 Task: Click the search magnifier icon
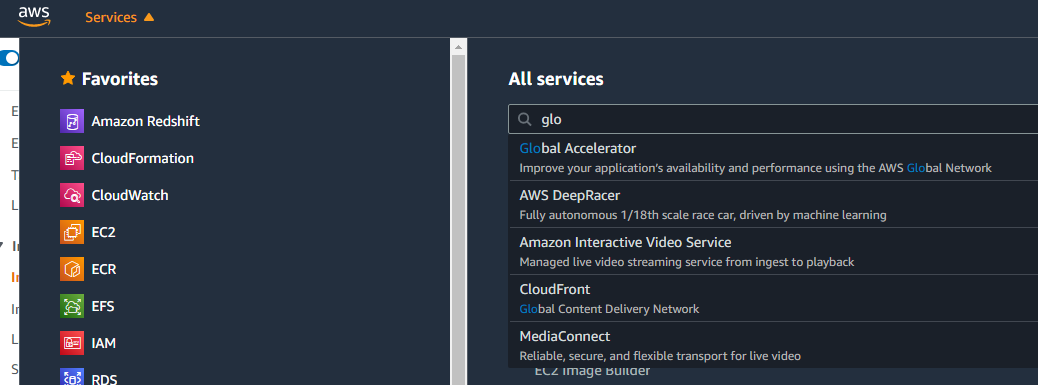click(x=524, y=120)
